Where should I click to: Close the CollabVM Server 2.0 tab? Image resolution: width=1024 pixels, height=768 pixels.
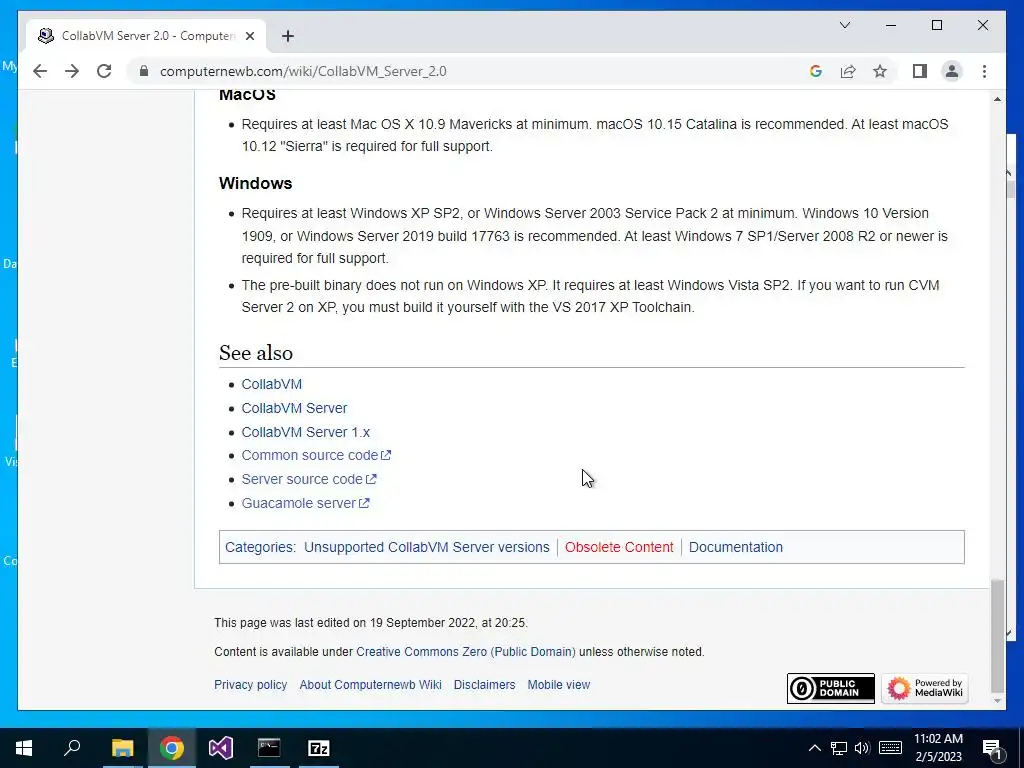coord(249,36)
